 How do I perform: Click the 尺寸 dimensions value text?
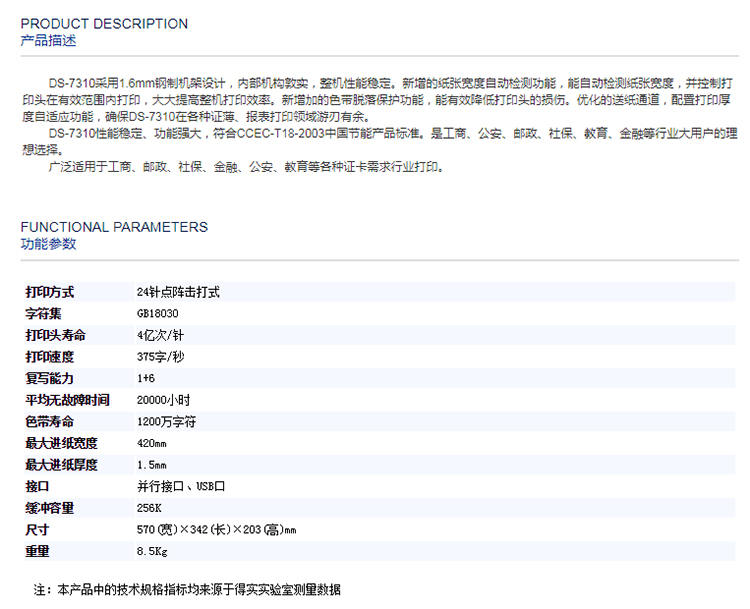coord(216,529)
